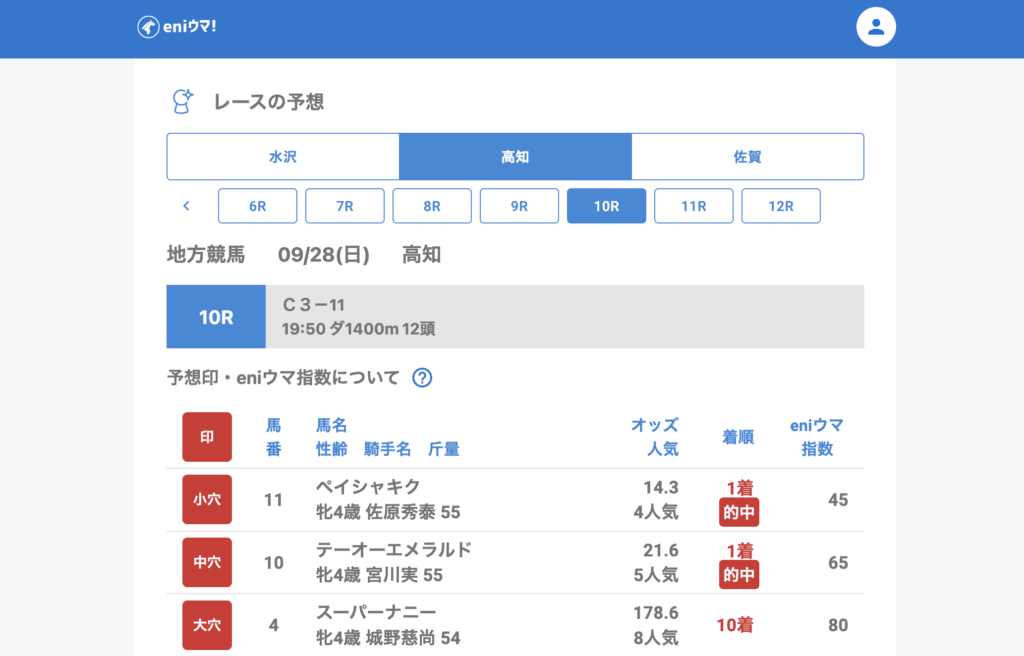Screen dimensions: 1024x656
Task: Select race 12R
Action: click(780, 206)
